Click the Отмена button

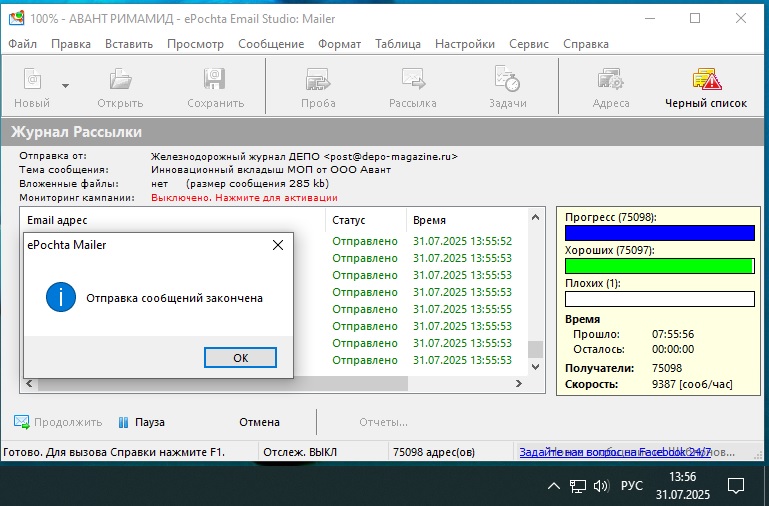tap(259, 422)
